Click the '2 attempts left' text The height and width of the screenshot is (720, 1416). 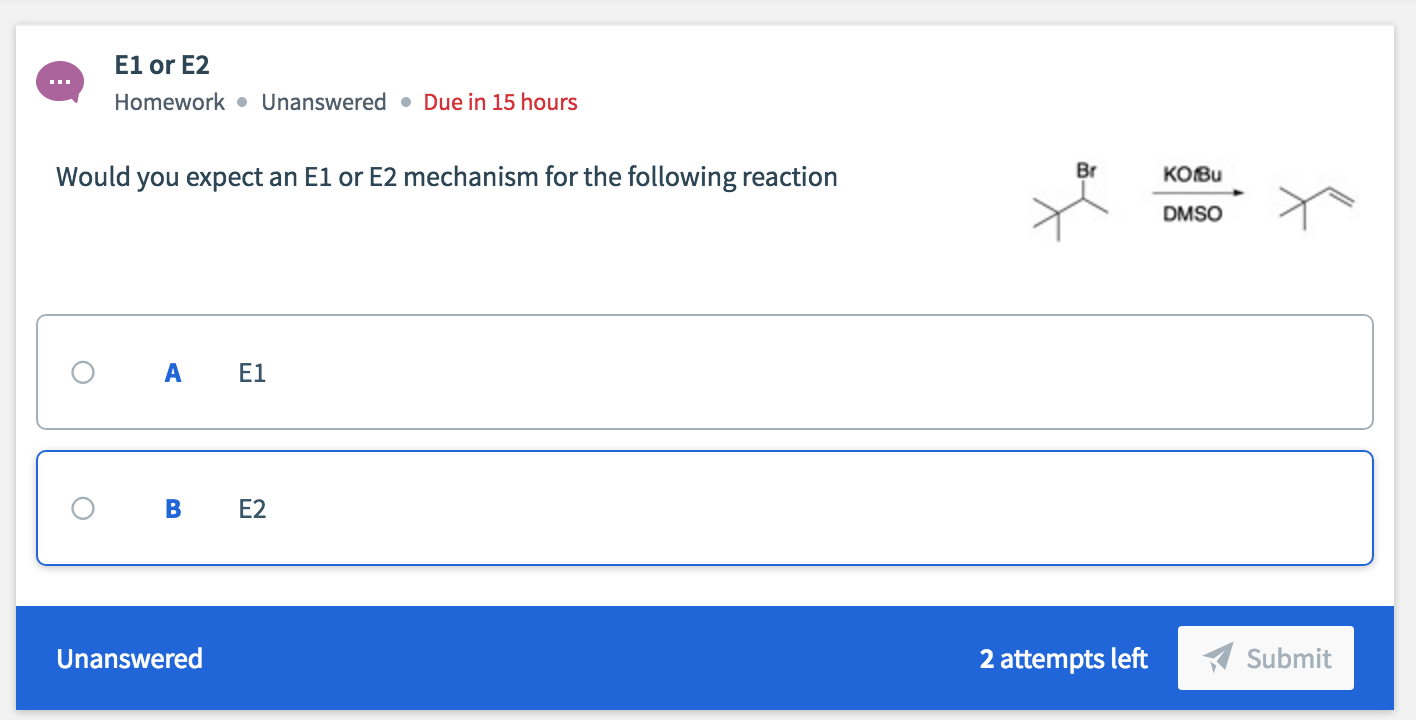1063,658
